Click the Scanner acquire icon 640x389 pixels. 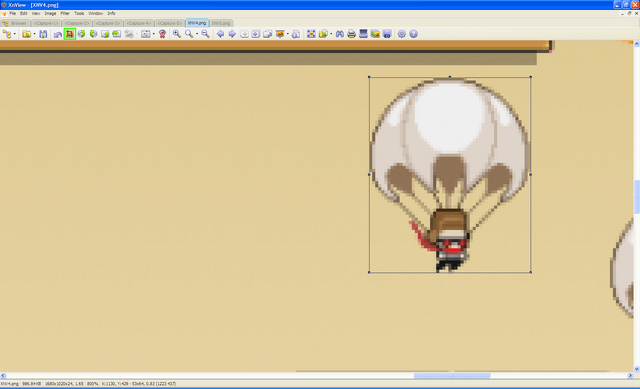363,34
